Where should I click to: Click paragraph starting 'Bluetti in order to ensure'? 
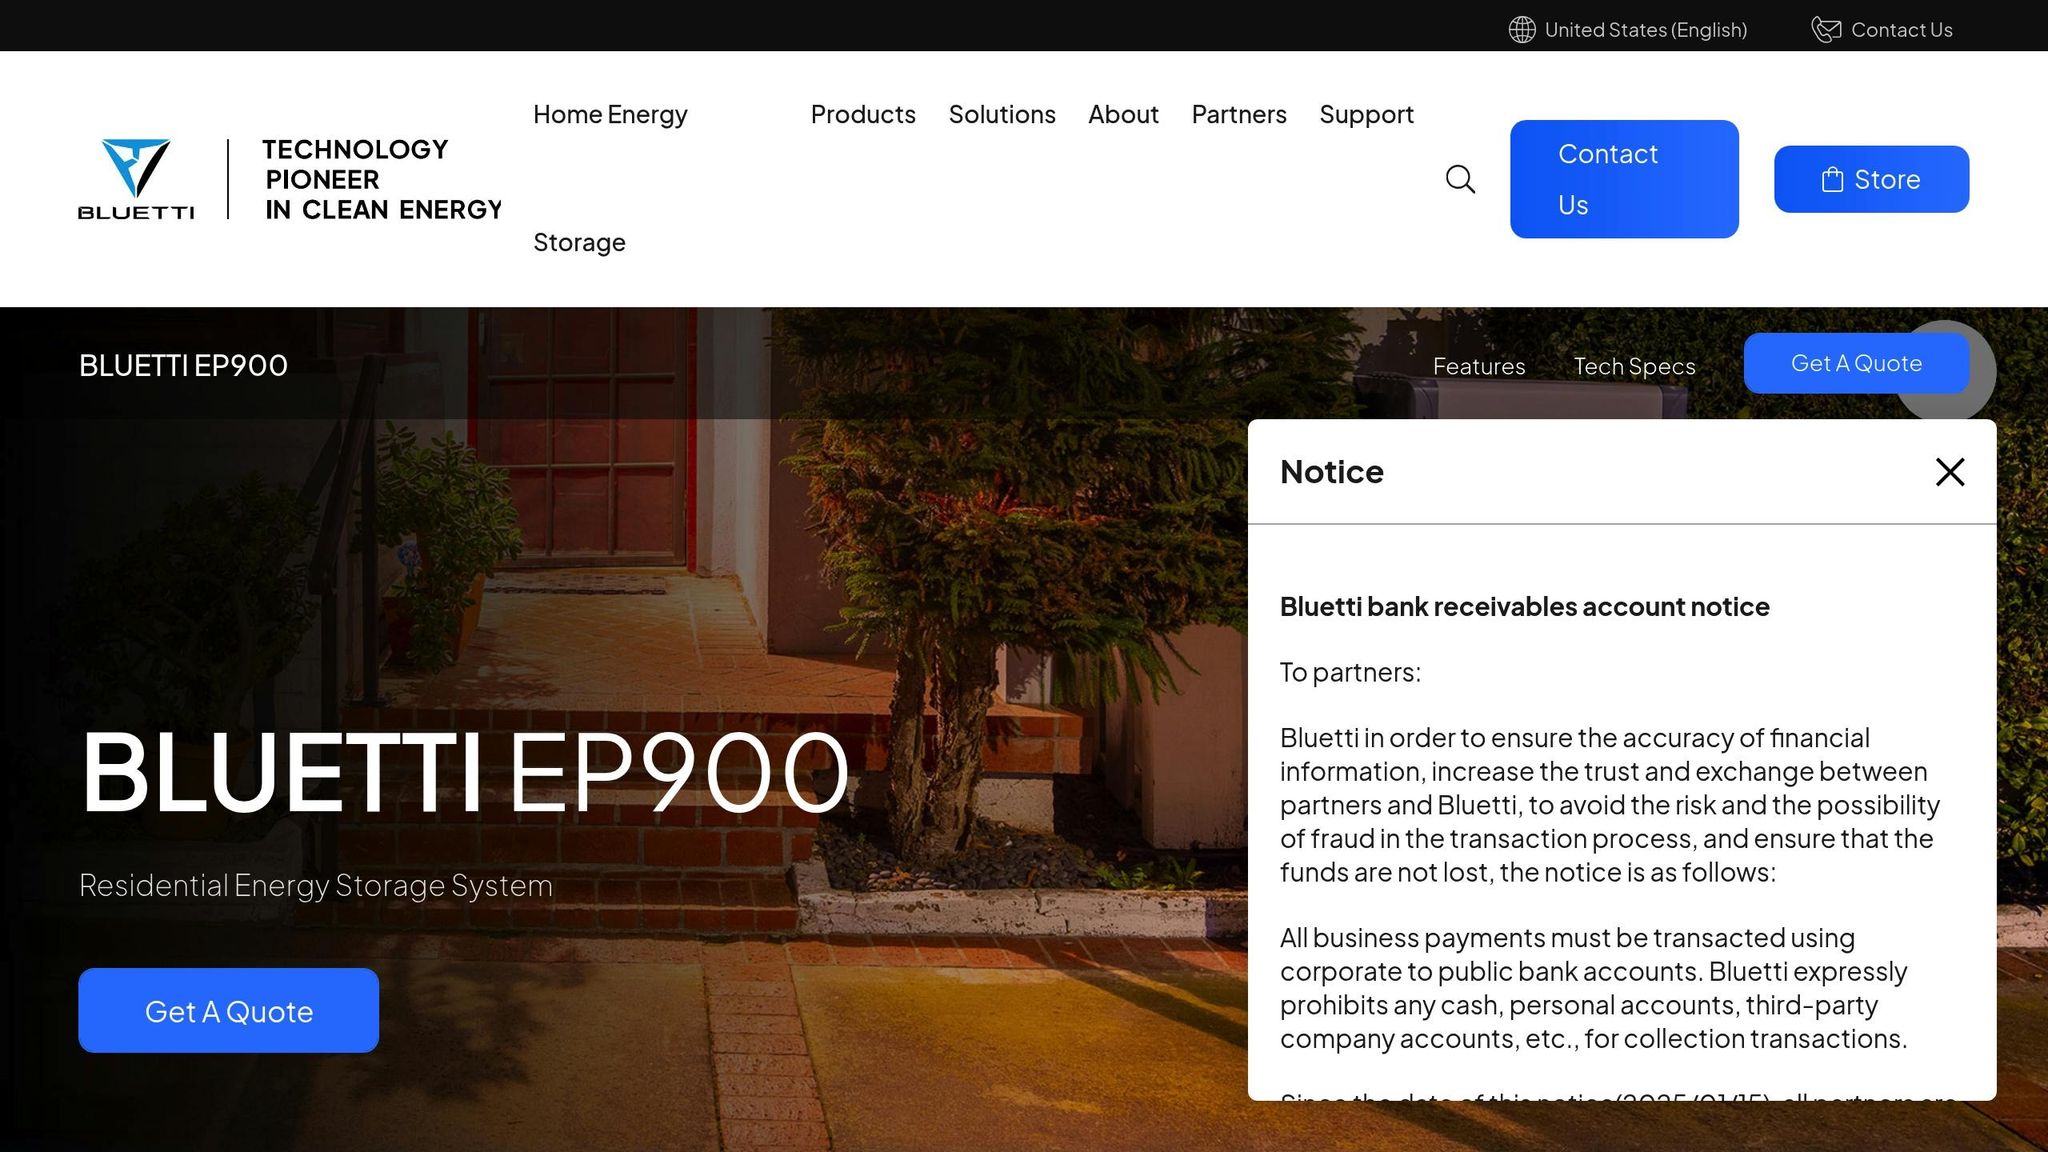[x=1610, y=805]
